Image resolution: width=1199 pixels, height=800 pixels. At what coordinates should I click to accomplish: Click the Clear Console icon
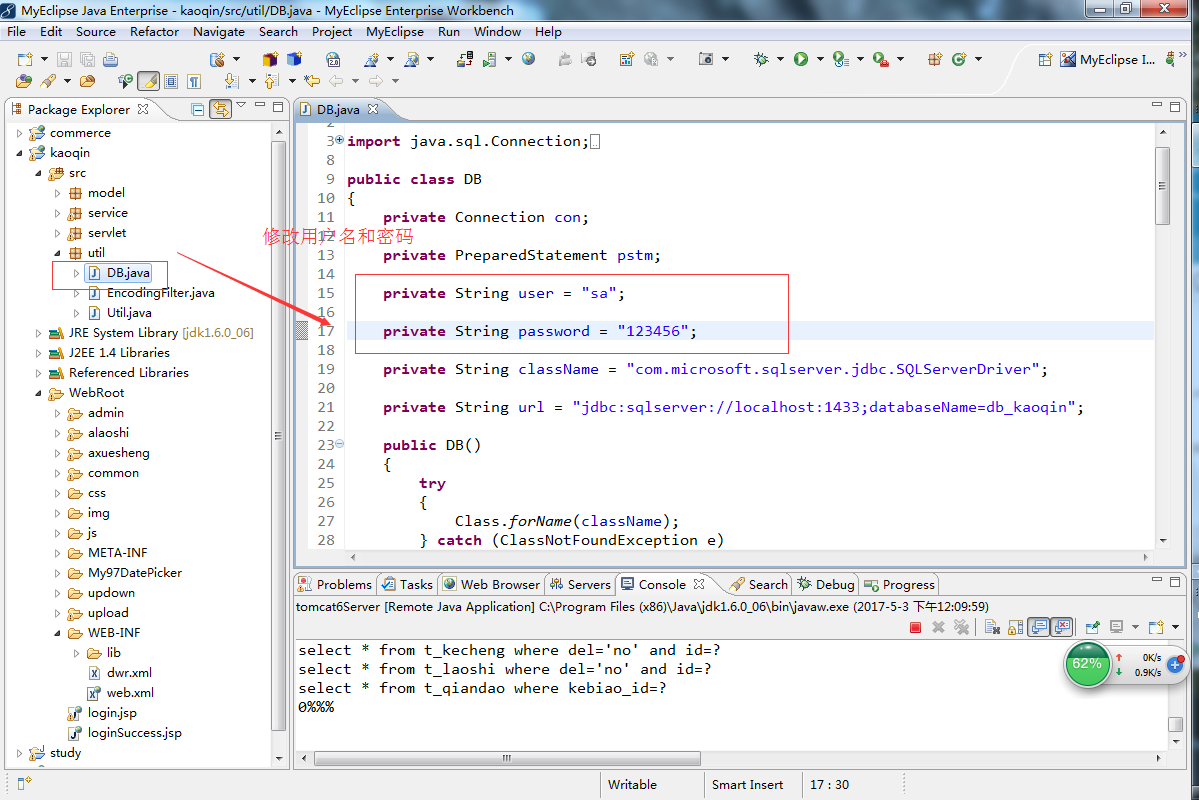point(993,627)
